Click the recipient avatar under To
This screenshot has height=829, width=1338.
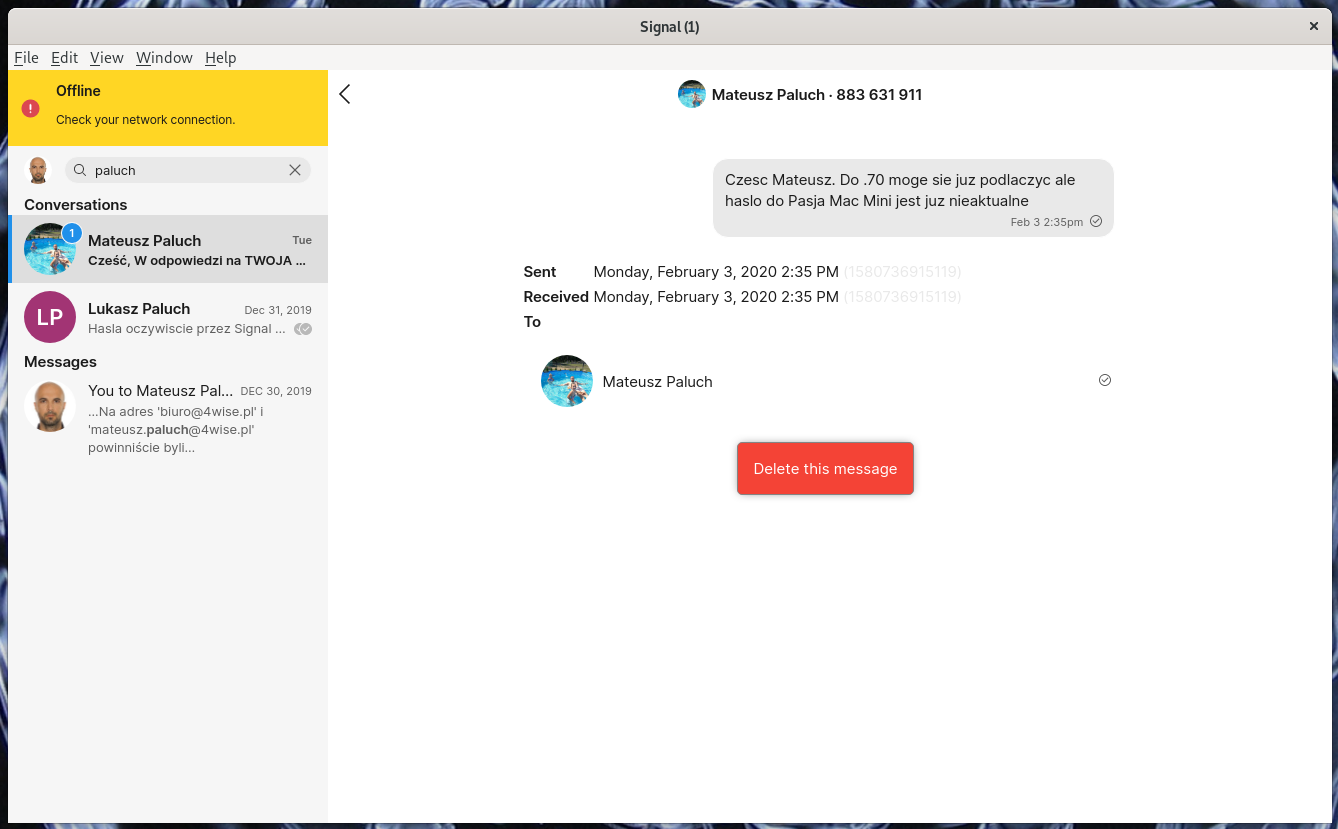567,381
